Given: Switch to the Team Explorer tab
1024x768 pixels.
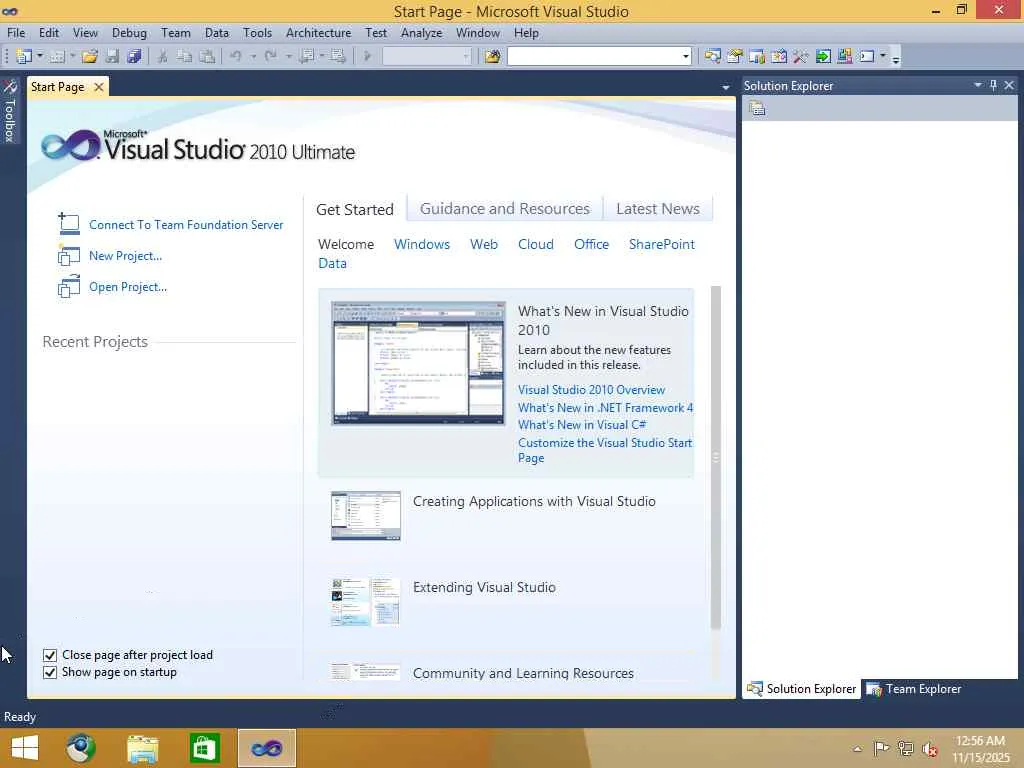Looking at the screenshot, I should tap(914, 689).
